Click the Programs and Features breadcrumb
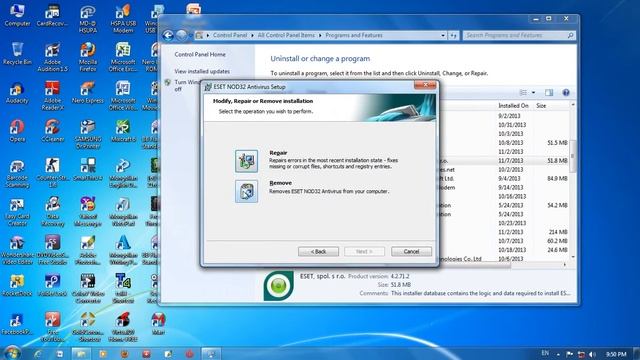Viewport: 640px width, 360px height. (x=354, y=36)
